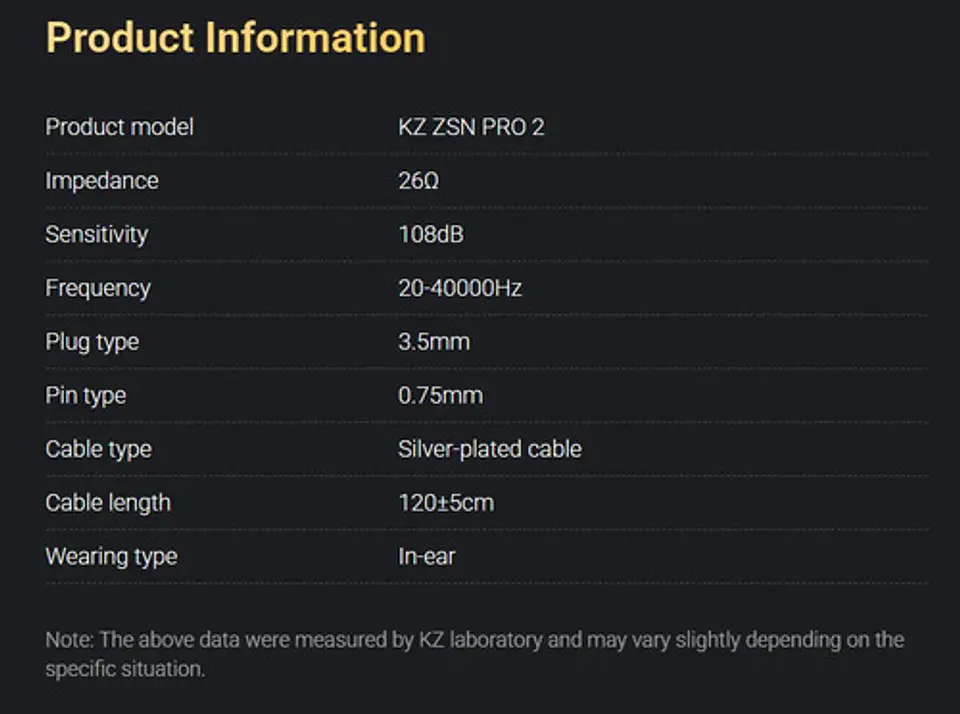Select the Impedance row label
This screenshot has height=714, width=960.
(x=102, y=181)
